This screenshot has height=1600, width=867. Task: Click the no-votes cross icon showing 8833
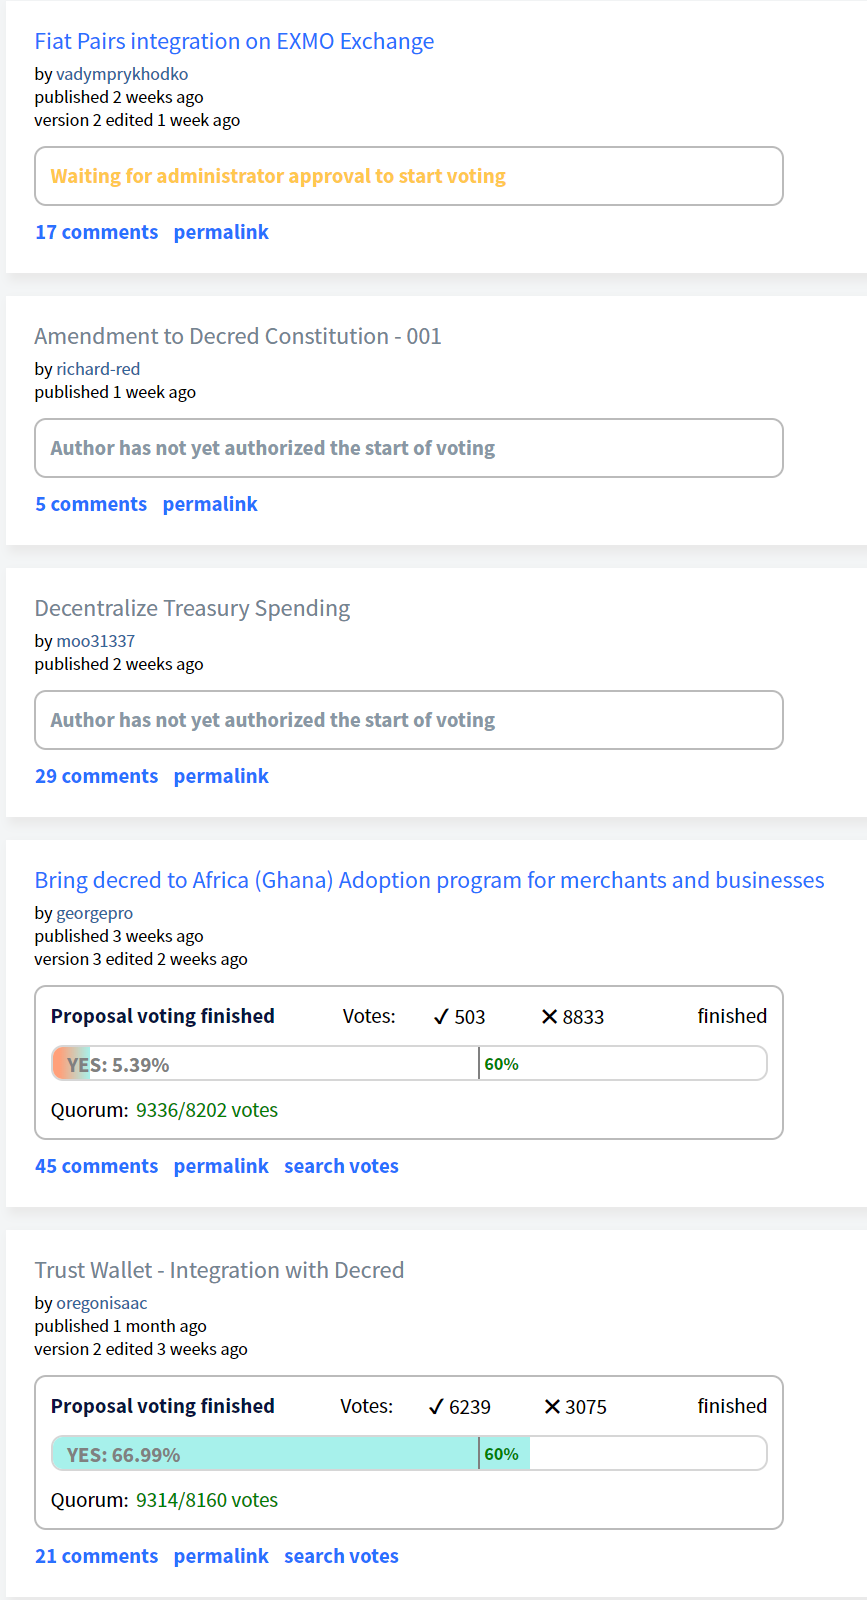(549, 1017)
